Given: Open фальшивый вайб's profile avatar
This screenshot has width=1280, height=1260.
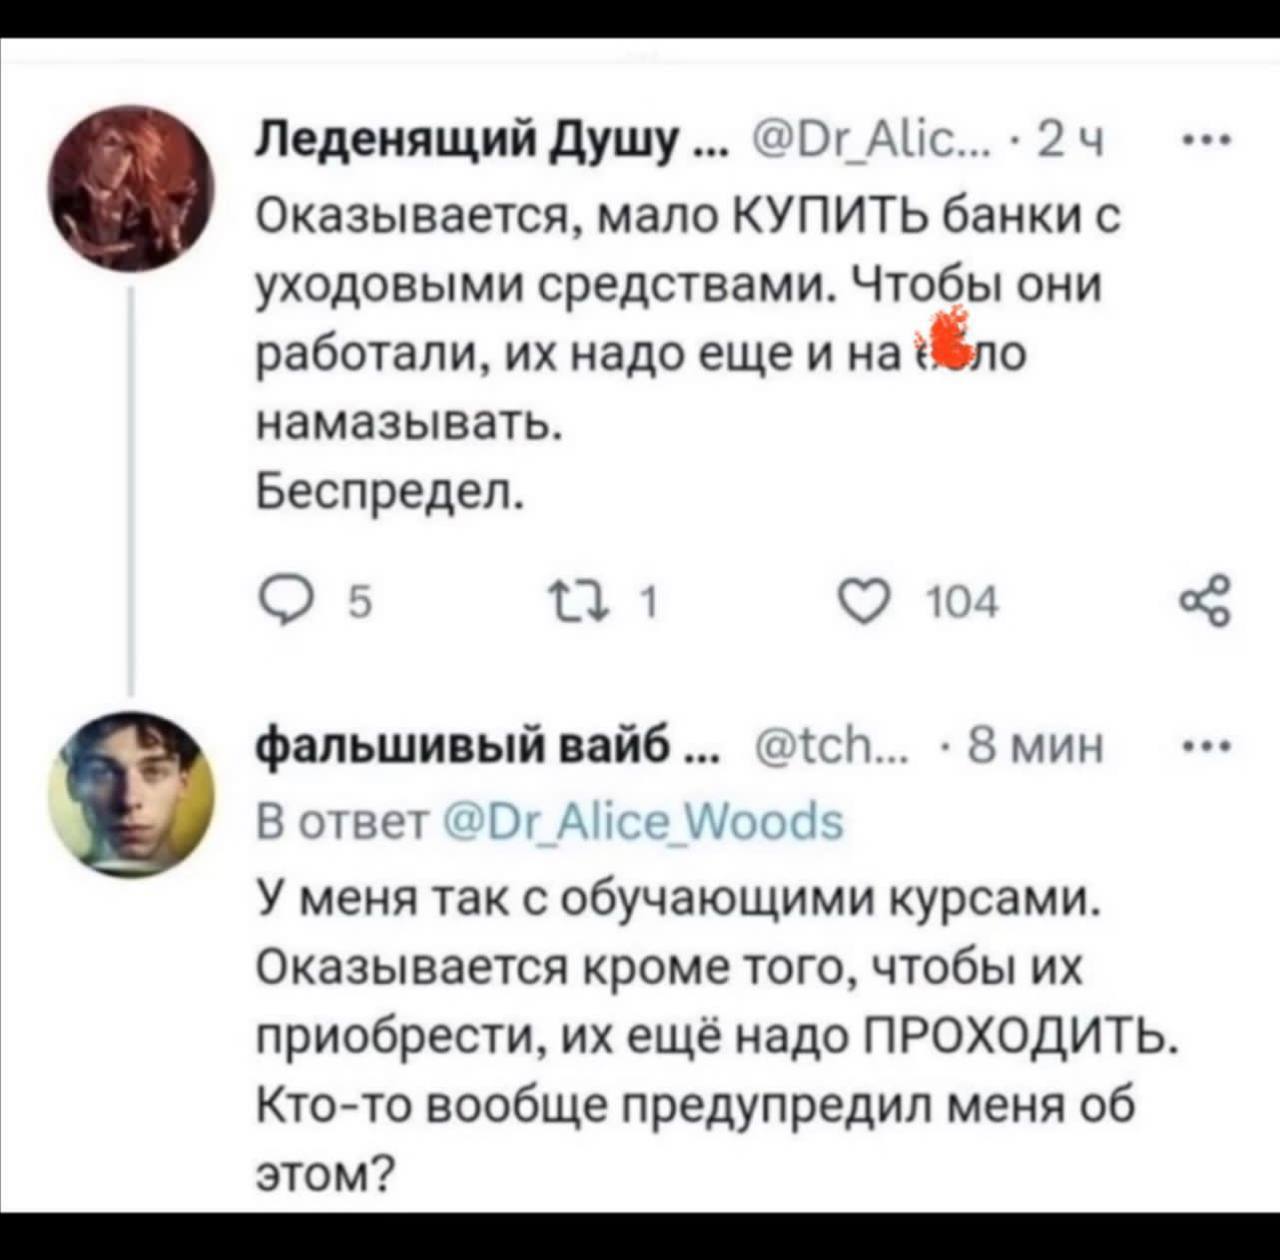Looking at the screenshot, I should tap(135, 792).
